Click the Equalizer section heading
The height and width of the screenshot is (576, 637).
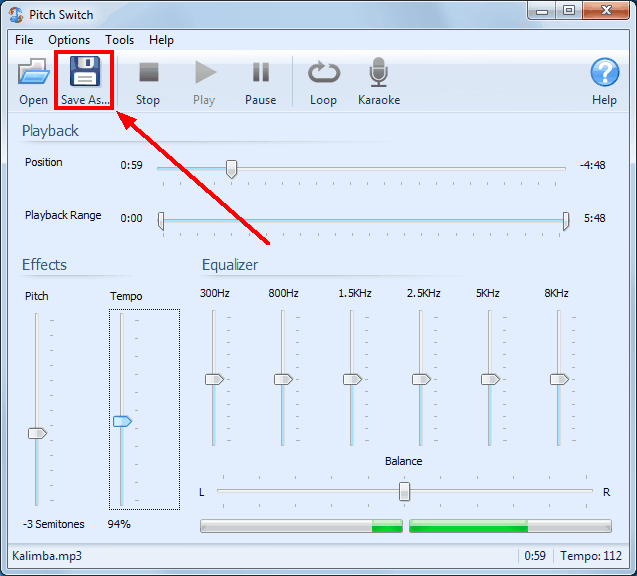point(230,265)
